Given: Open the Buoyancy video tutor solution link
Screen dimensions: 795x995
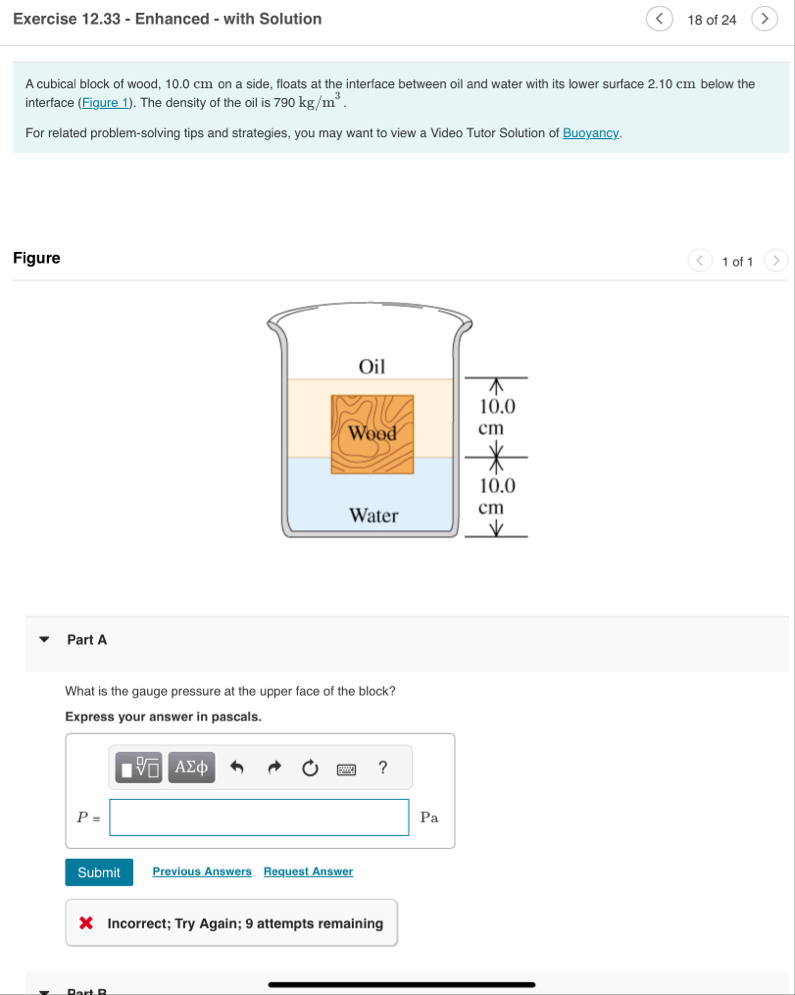Looking at the screenshot, I should pyautogui.click(x=590, y=132).
